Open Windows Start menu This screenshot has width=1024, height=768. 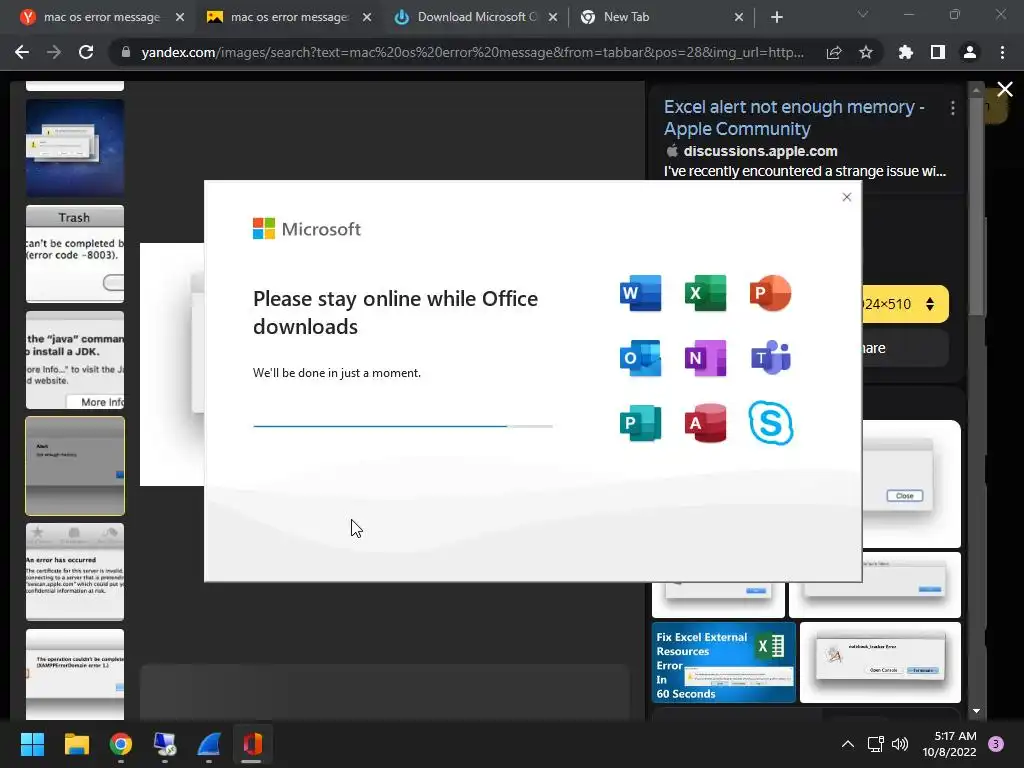click(32, 744)
